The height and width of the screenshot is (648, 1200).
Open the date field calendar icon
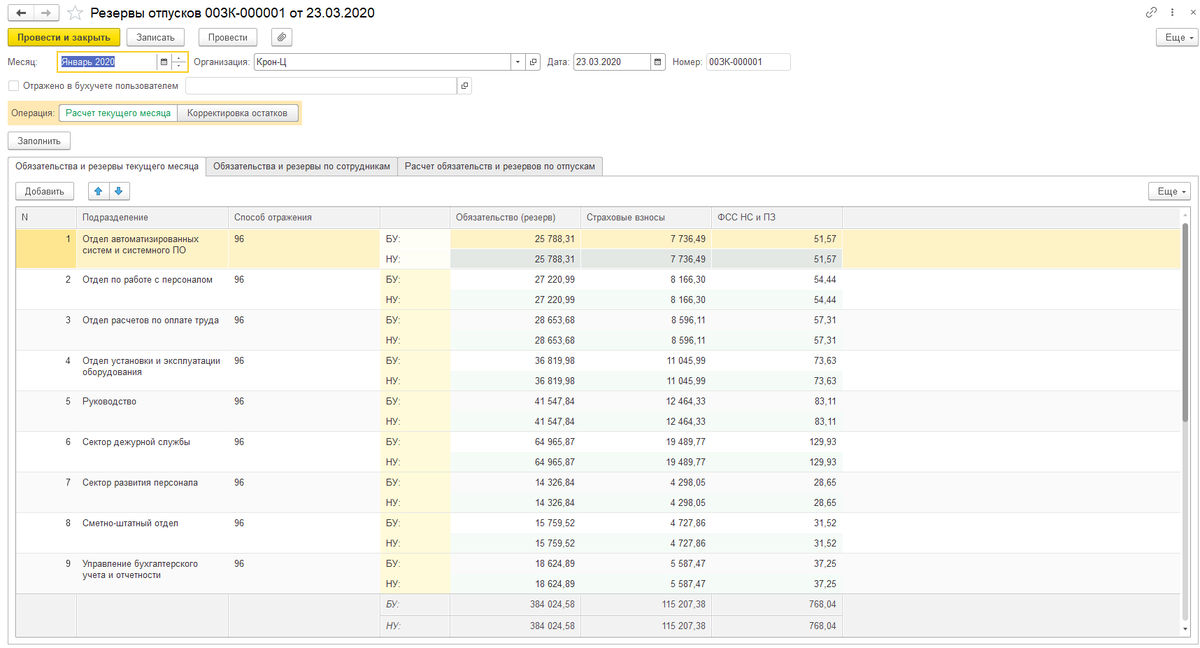[x=657, y=62]
